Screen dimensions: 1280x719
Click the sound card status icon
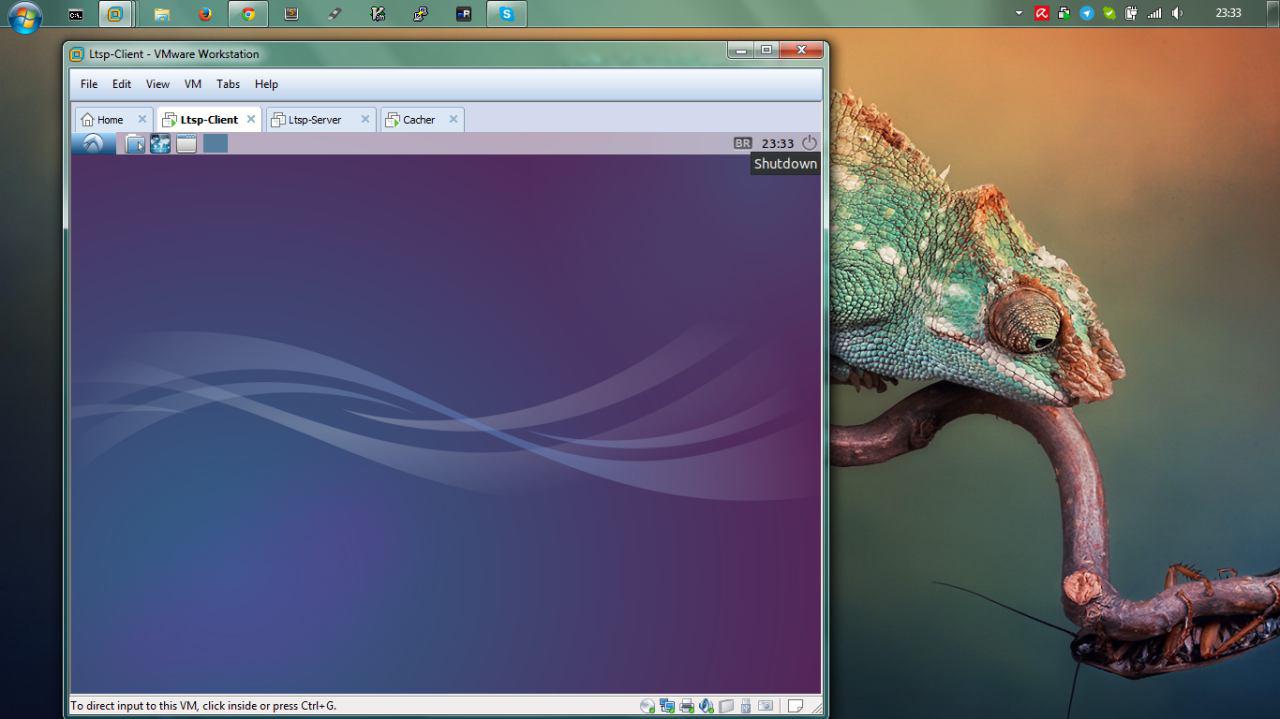coord(706,706)
